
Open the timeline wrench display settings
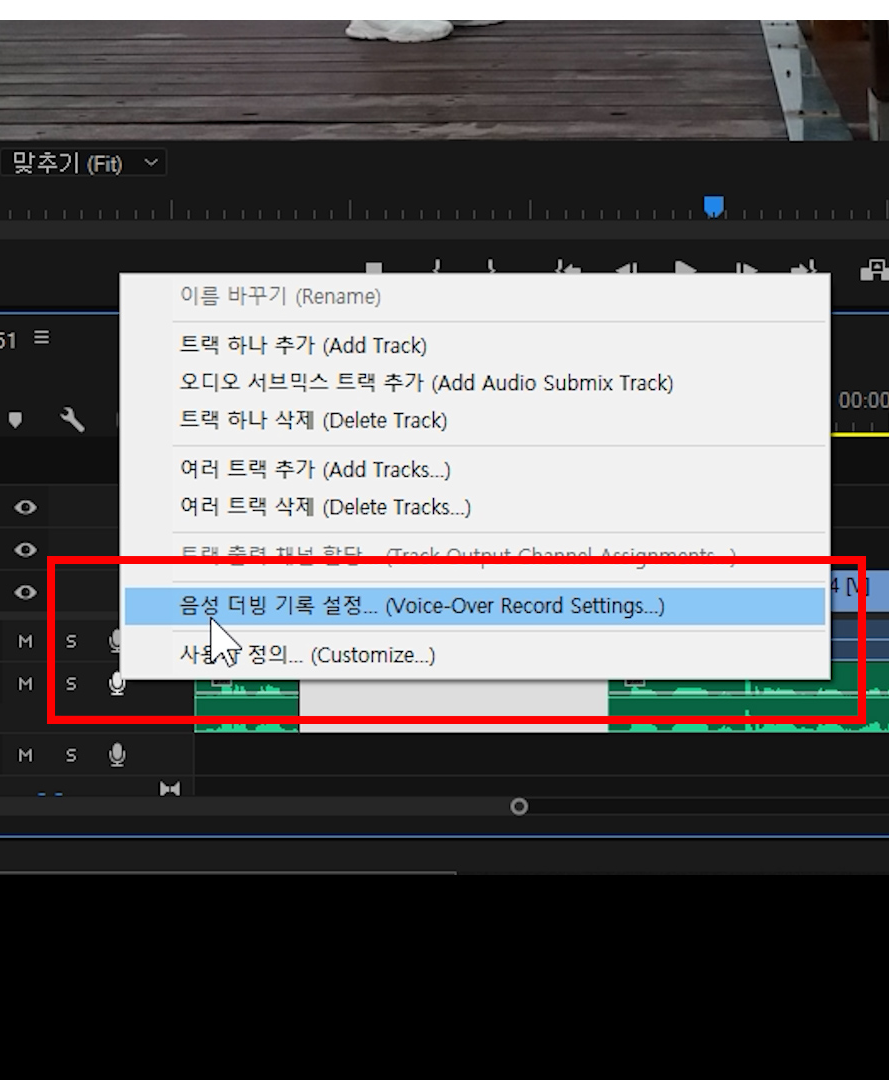[x=72, y=419]
